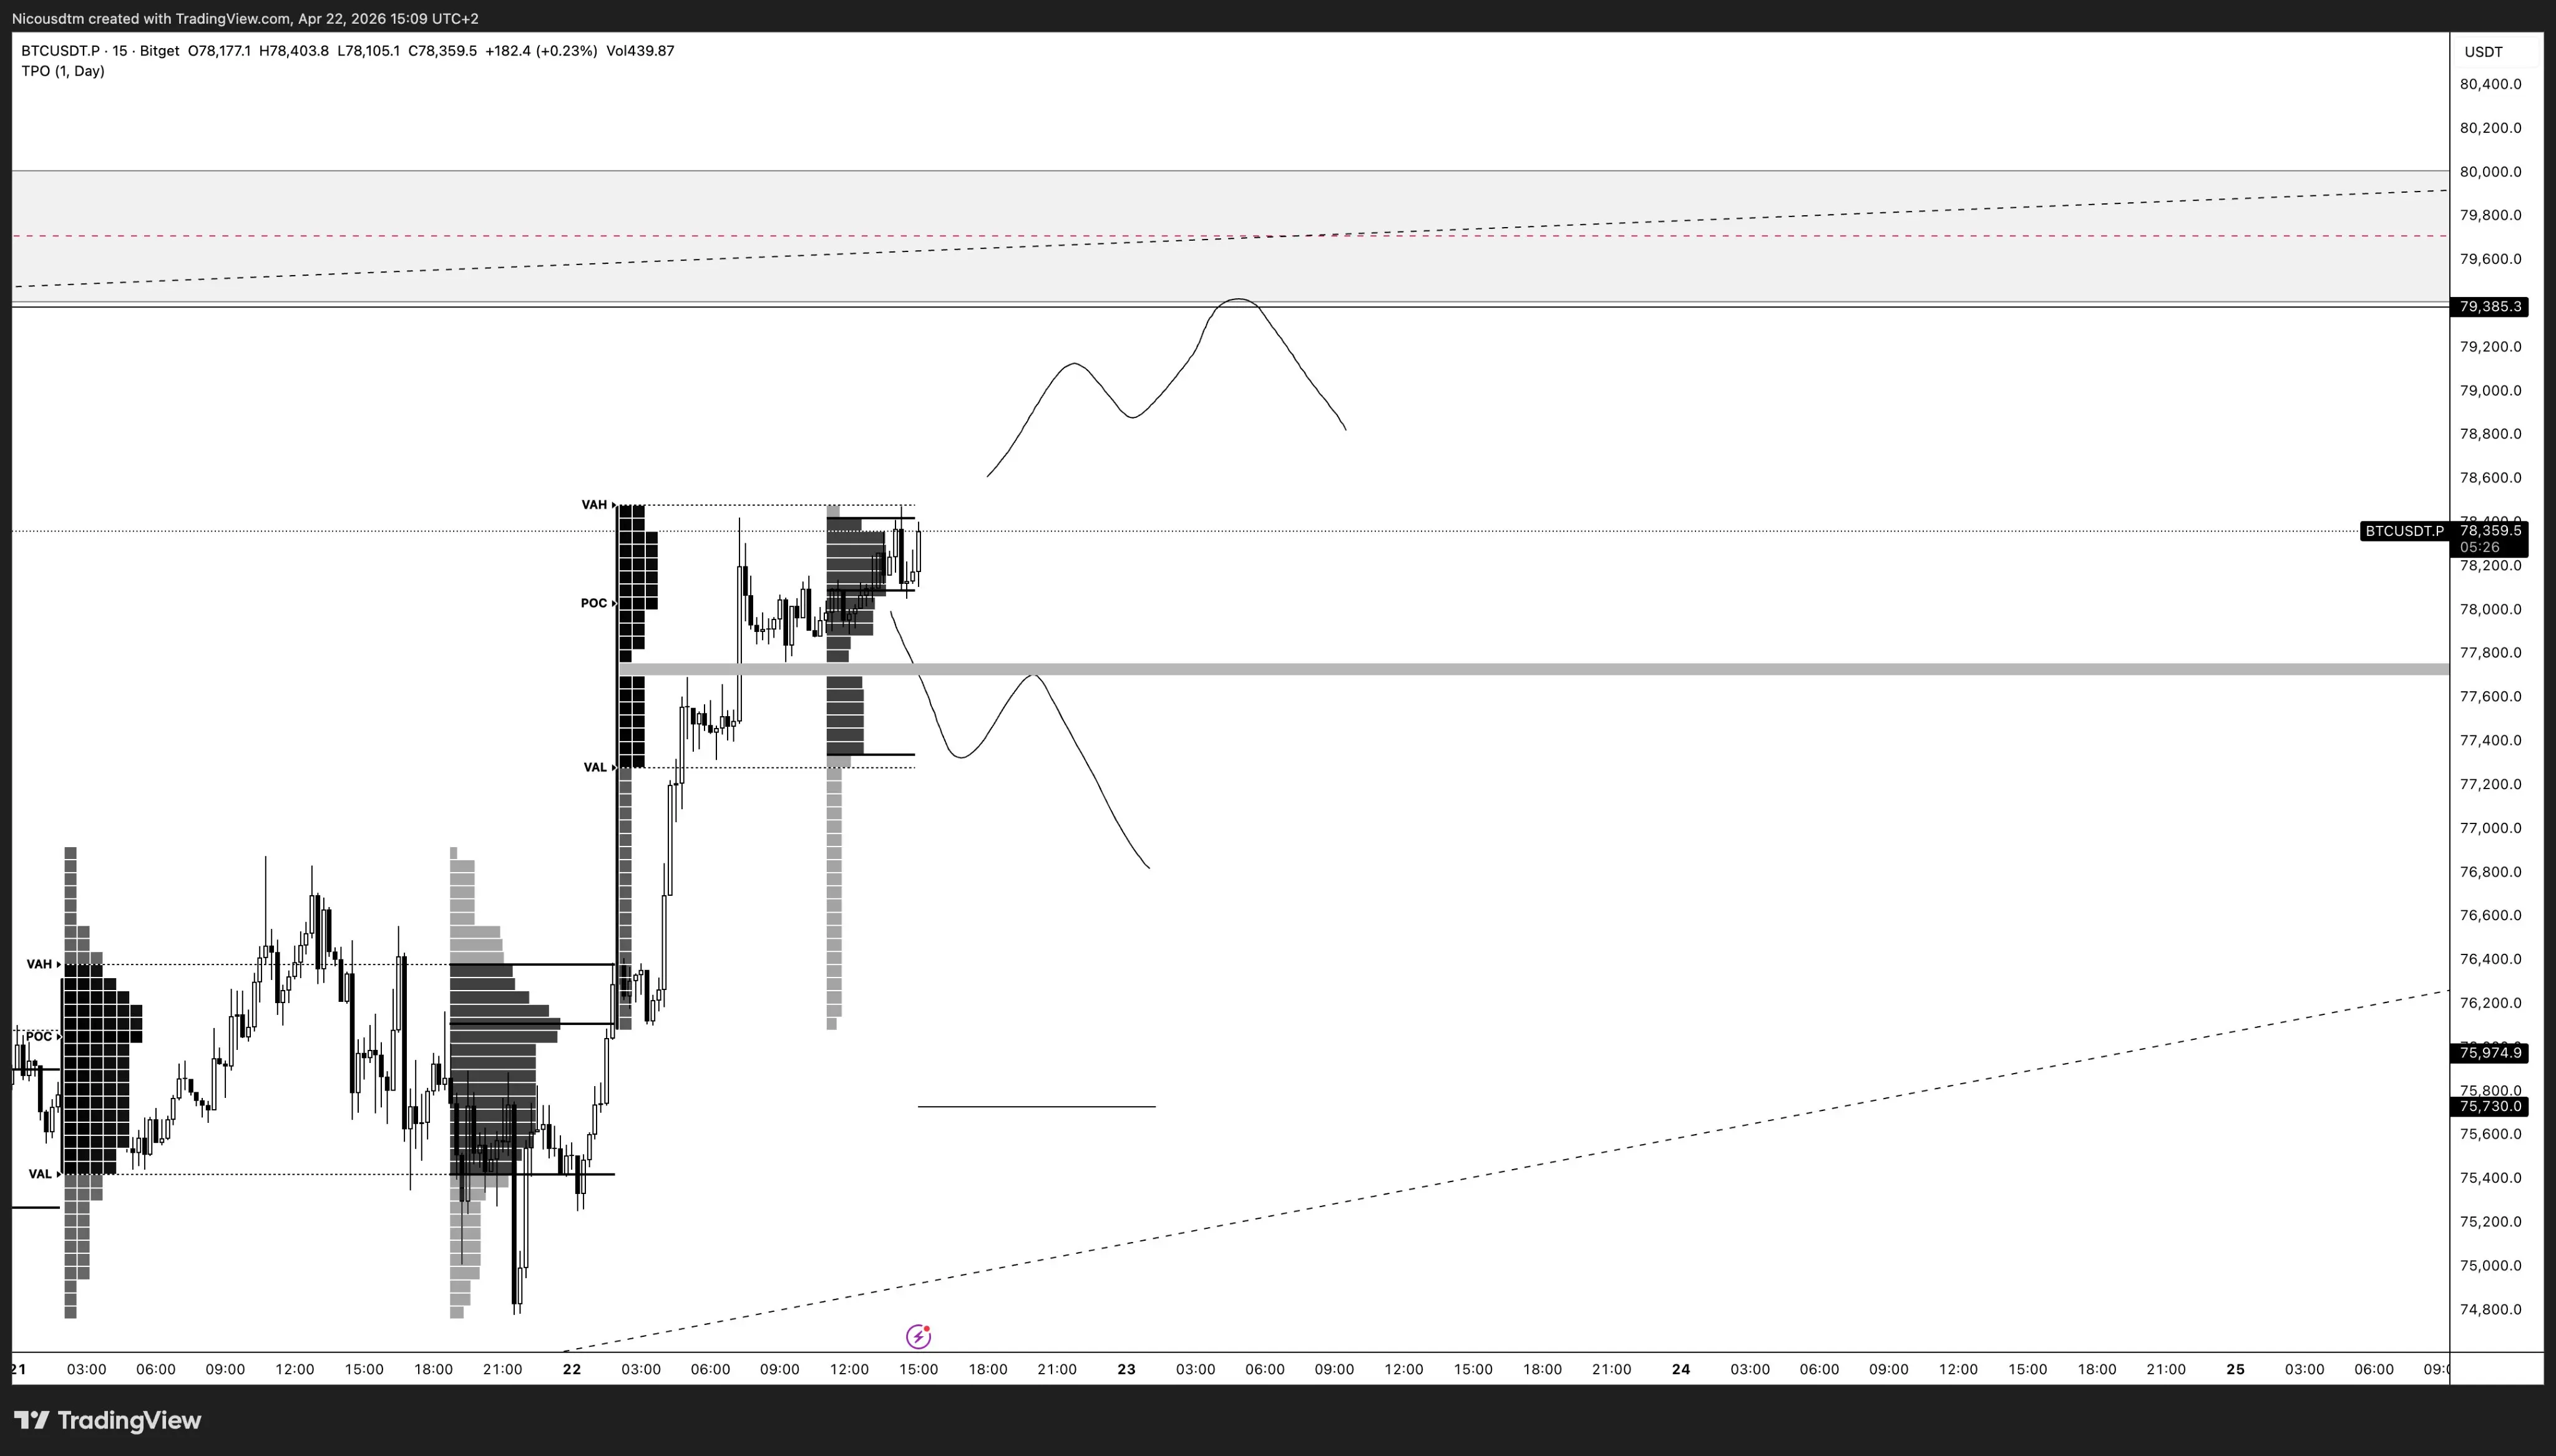2556x1456 pixels.
Task: Click the lower-left POC marker of yesterday's profile
Action: [42, 1036]
